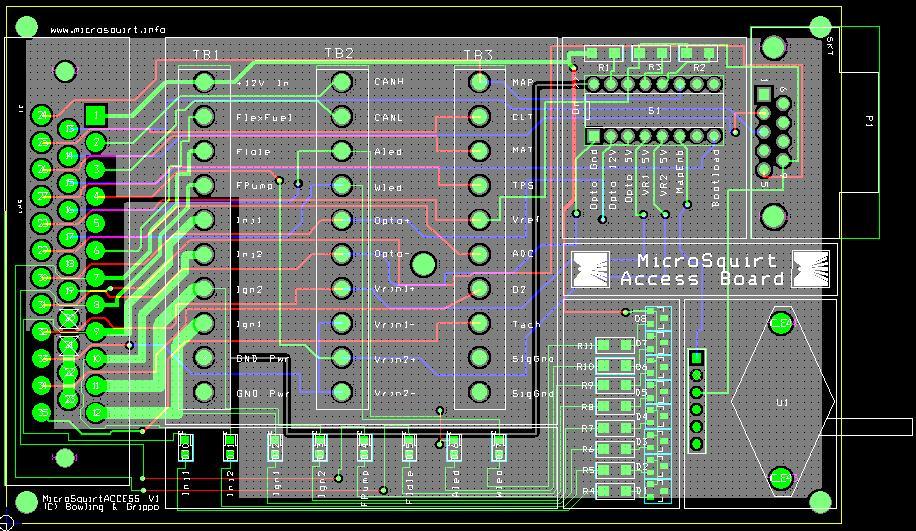Click the vertical FPump label below the LED row

tap(365, 487)
